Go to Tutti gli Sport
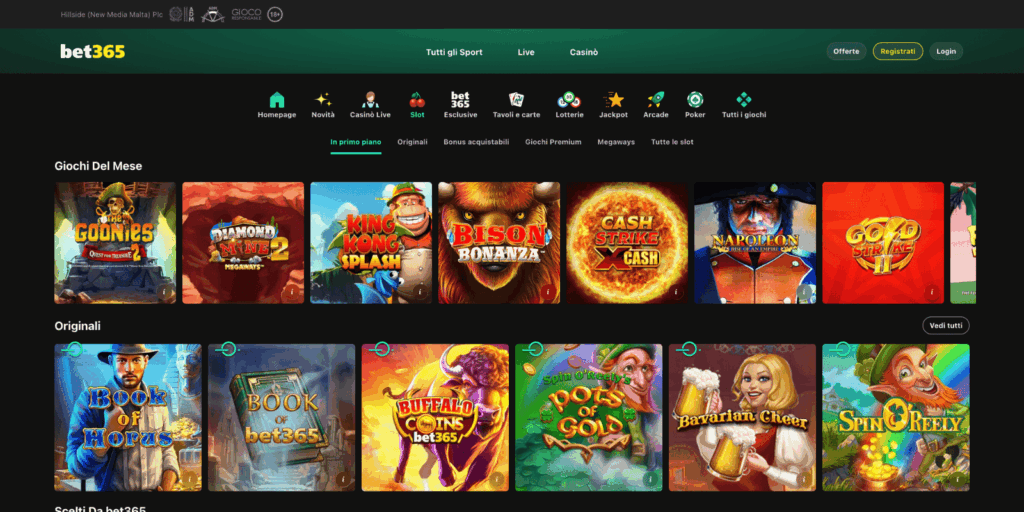The width and height of the screenshot is (1024, 512). tap(454, 52)
